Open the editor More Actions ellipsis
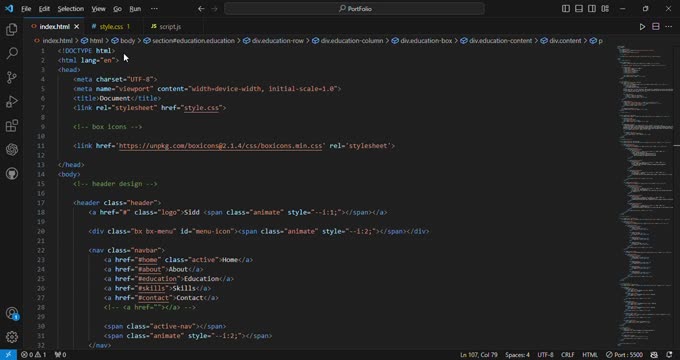The image size is (680, 360). [668, 27]
